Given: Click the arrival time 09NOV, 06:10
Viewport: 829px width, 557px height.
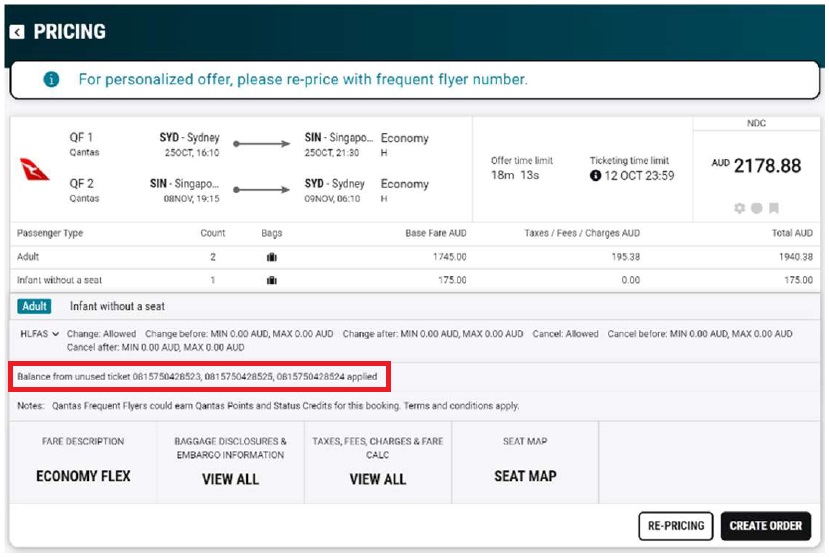Looking at the screenshot, I should [x=332, y=199].
